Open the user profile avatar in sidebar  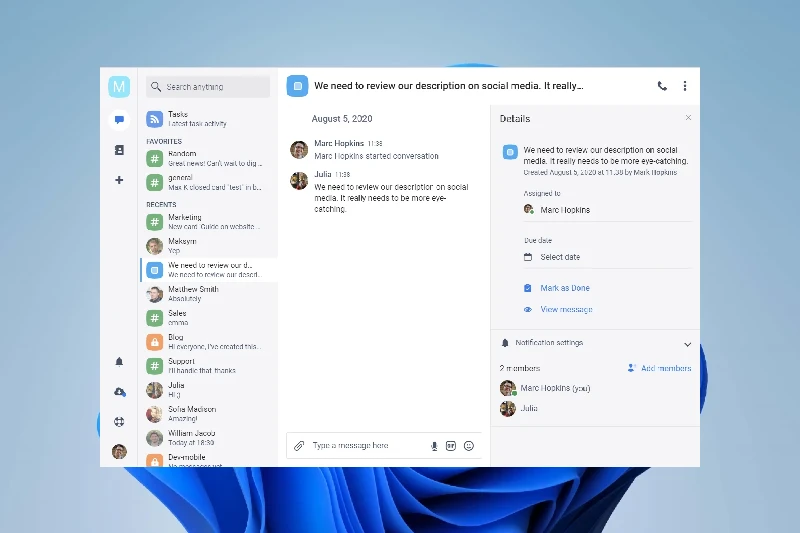[119, 451]
